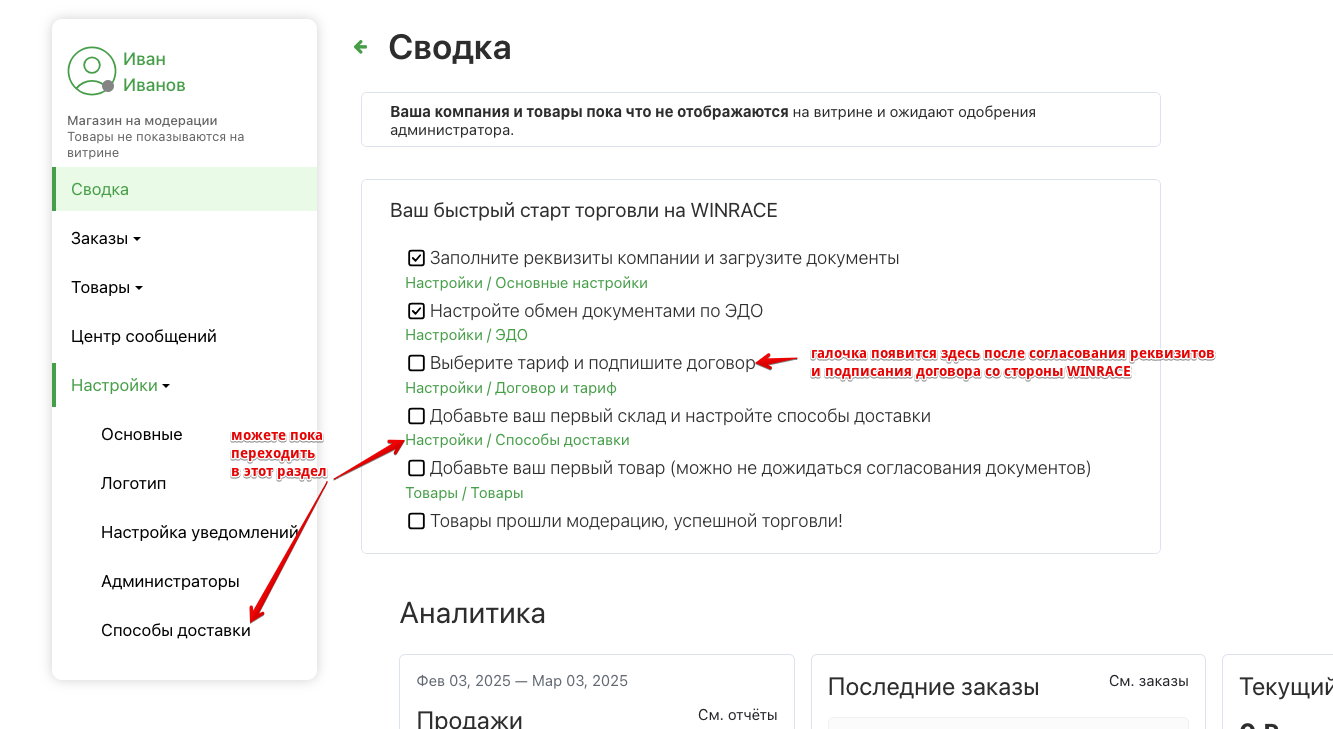Follow the Настройки / Основные настройки link
Viewport: 1333px width, 729px height.
click(526, 283)
